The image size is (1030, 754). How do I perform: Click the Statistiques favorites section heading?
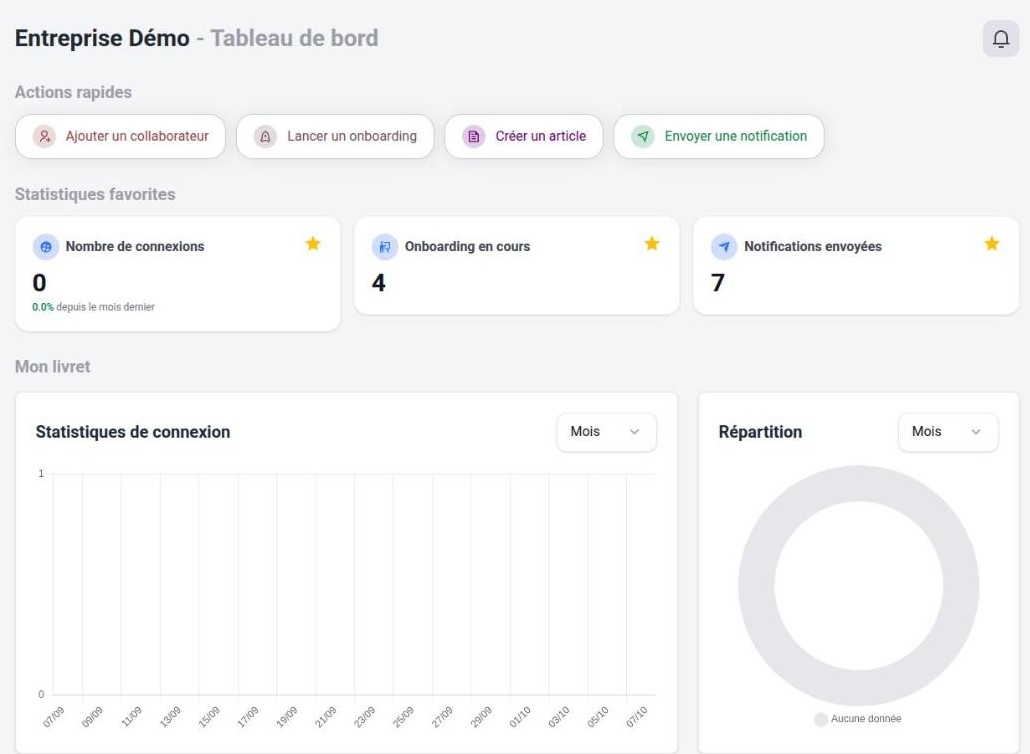point(95,194)
